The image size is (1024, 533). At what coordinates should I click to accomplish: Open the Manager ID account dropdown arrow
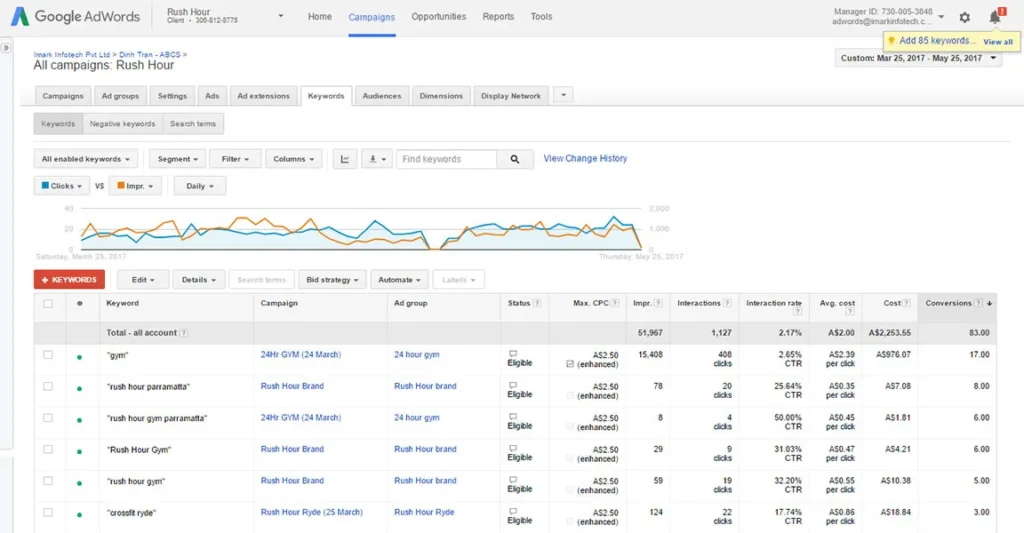[941, 17]
